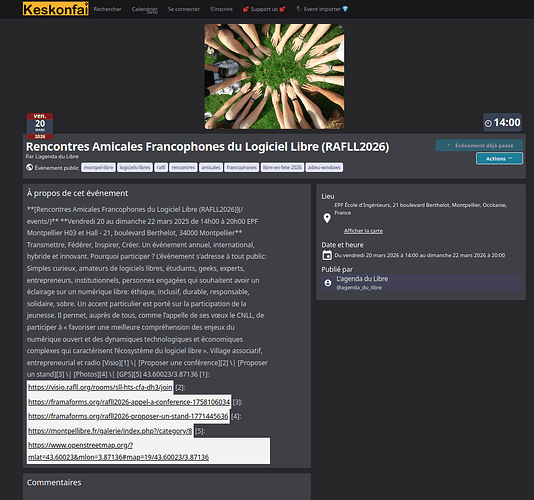534x500 pixels.
Task: Open the Se connecter page
Action: click(184, 9)
